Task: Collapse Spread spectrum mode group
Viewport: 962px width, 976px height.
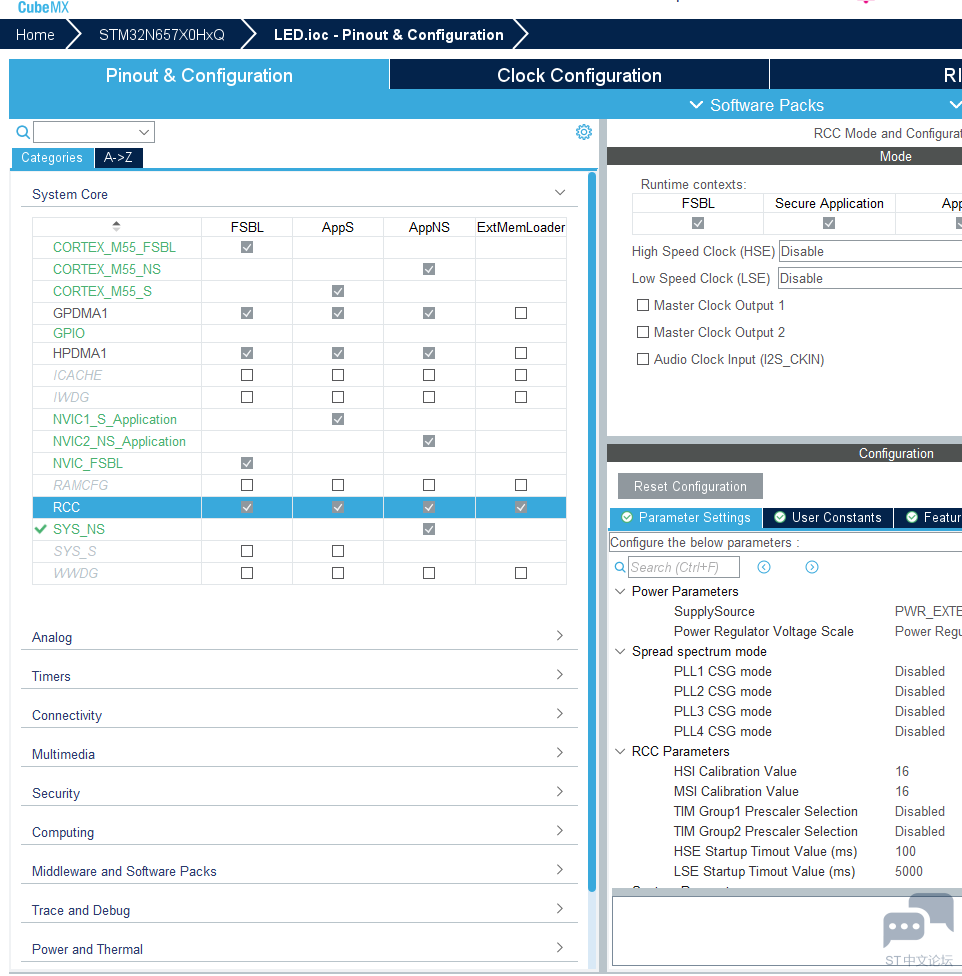Action: 620,651
